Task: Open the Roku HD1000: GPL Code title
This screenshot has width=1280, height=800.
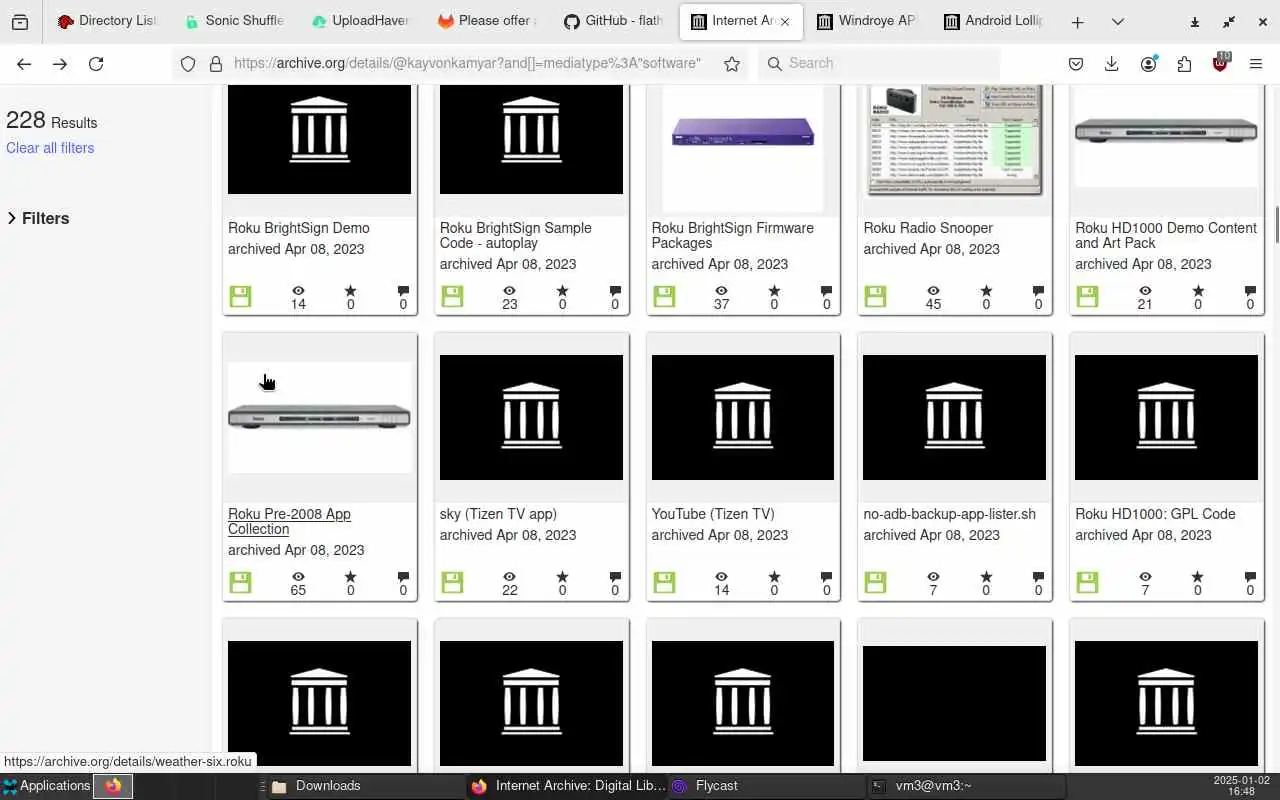Action: point(1155,514)
